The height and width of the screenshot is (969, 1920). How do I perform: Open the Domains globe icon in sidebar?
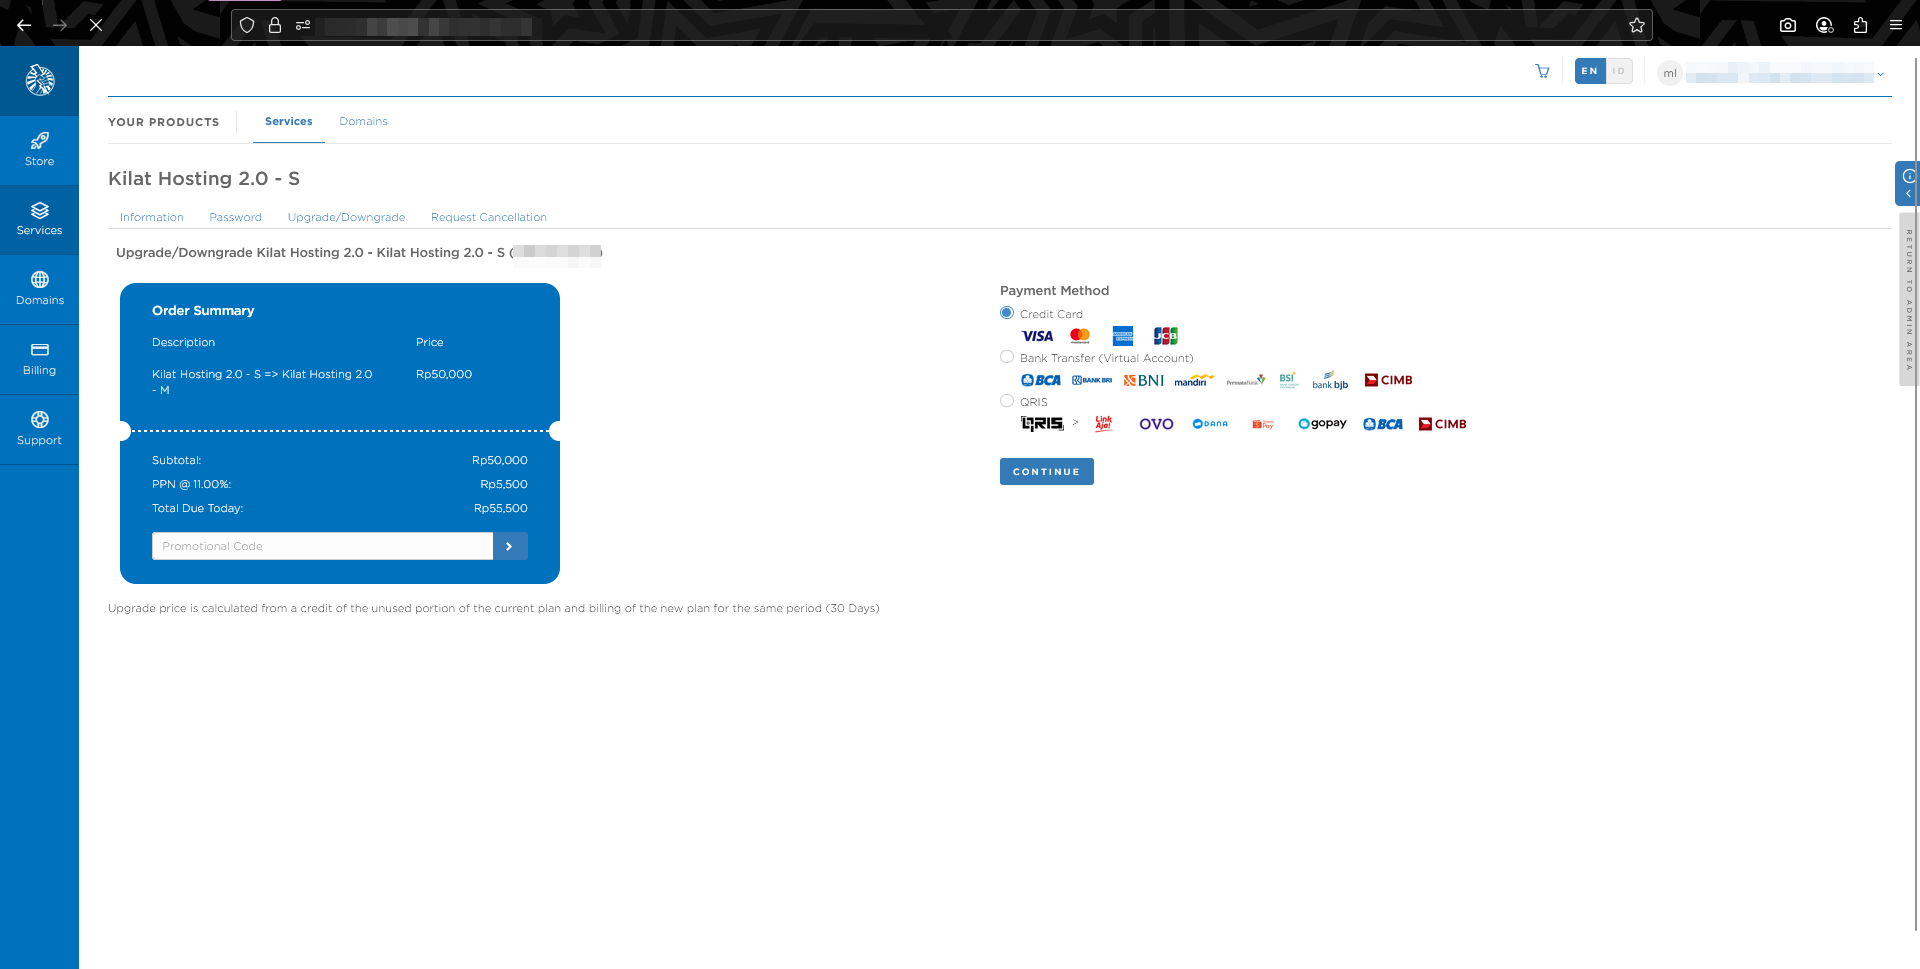tap(39, 280)
